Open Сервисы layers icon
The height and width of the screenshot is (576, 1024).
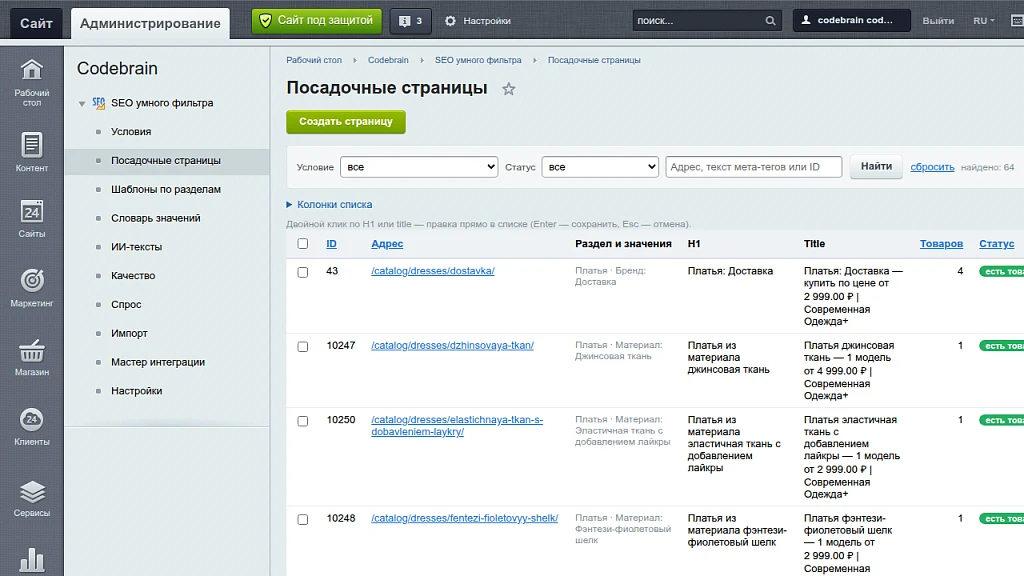click(31, 498)
